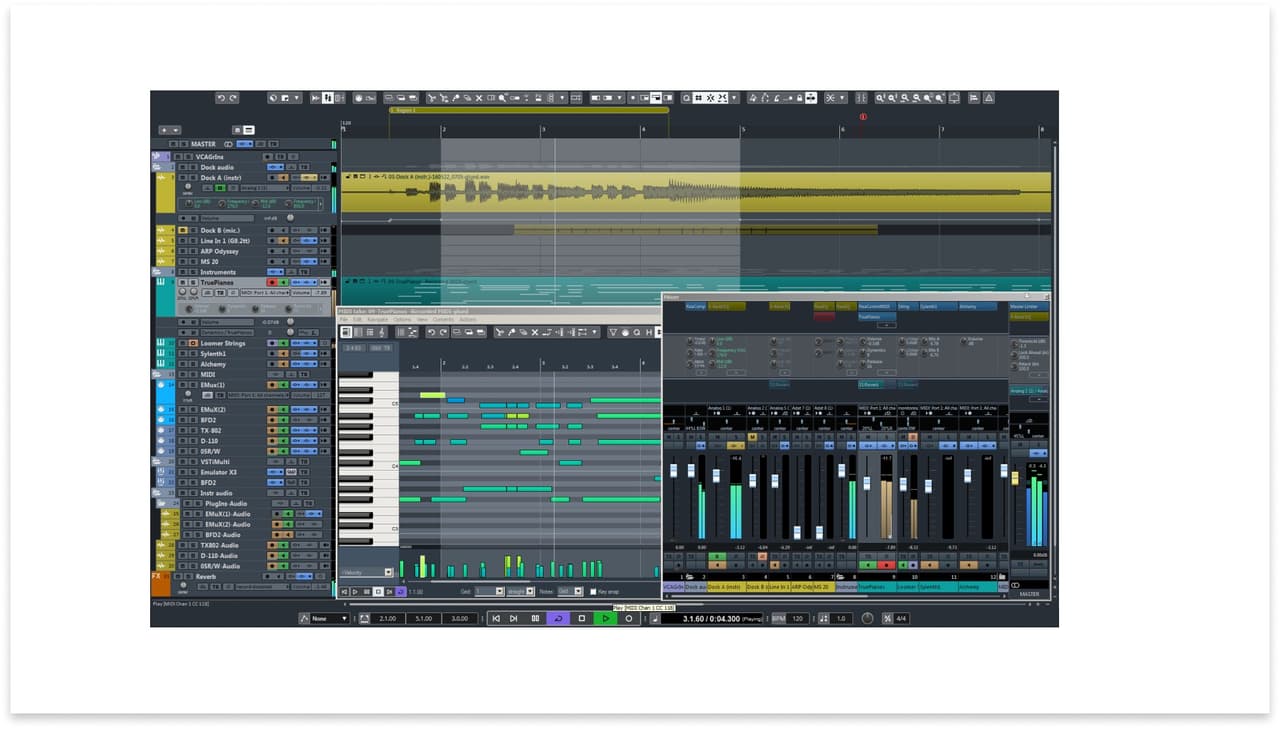Image resolution: width=1280 pixels, height=729 pixels.
Task: Click the Eraser (X) tool in the MIDI editor
Action: tap(534, 331)
